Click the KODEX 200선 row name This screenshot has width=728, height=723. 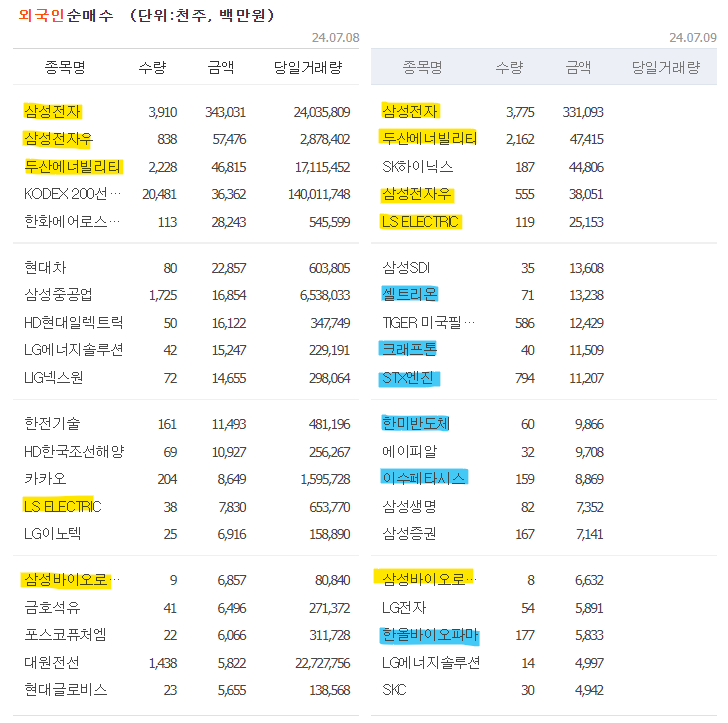72,194
